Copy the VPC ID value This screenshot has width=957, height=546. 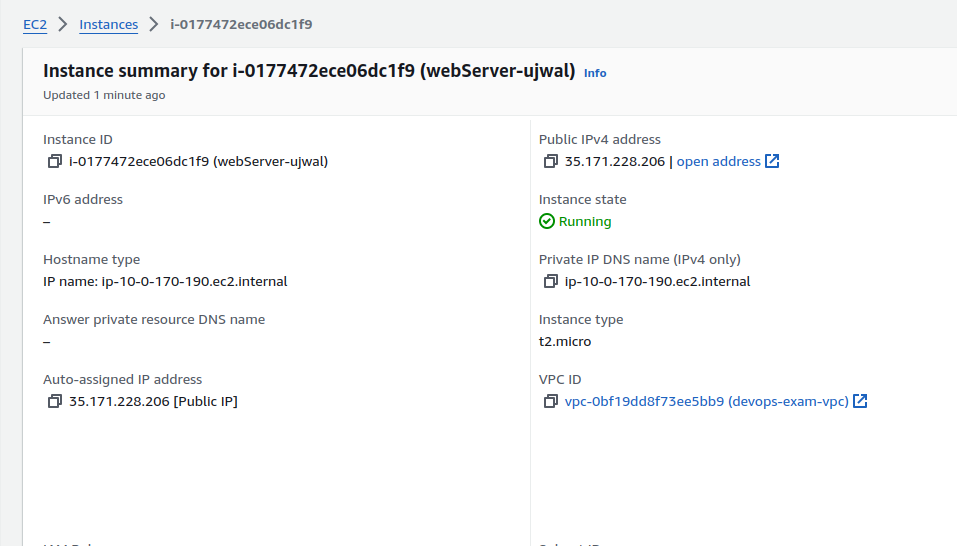[x=550, y=401]
